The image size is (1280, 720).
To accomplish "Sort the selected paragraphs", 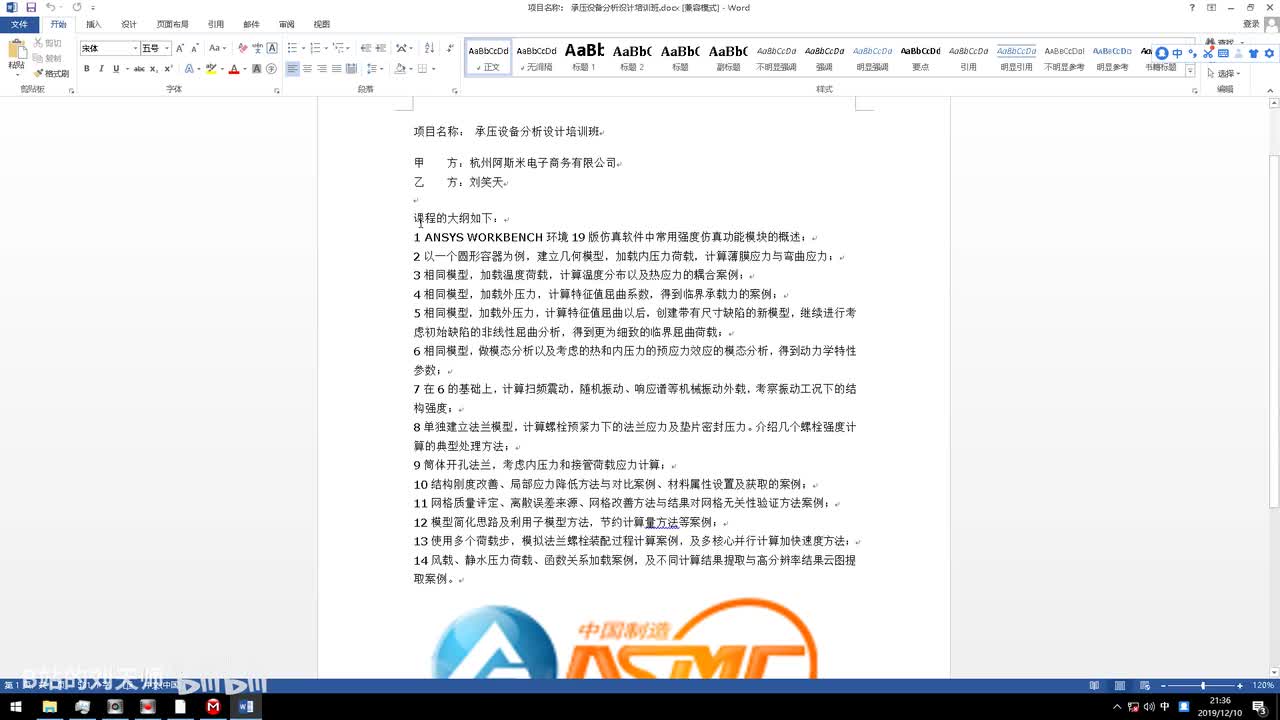I will click(428, 48).
